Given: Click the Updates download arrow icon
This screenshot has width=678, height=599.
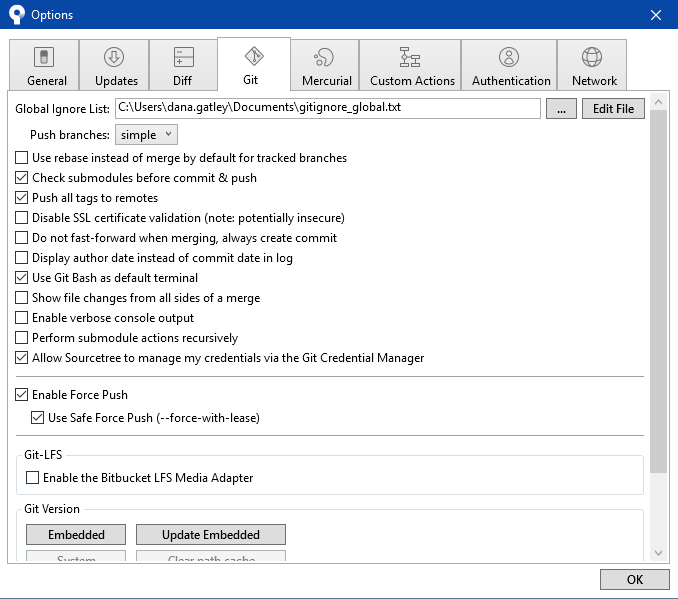Looking at the screenshot, I should point(114,57).
